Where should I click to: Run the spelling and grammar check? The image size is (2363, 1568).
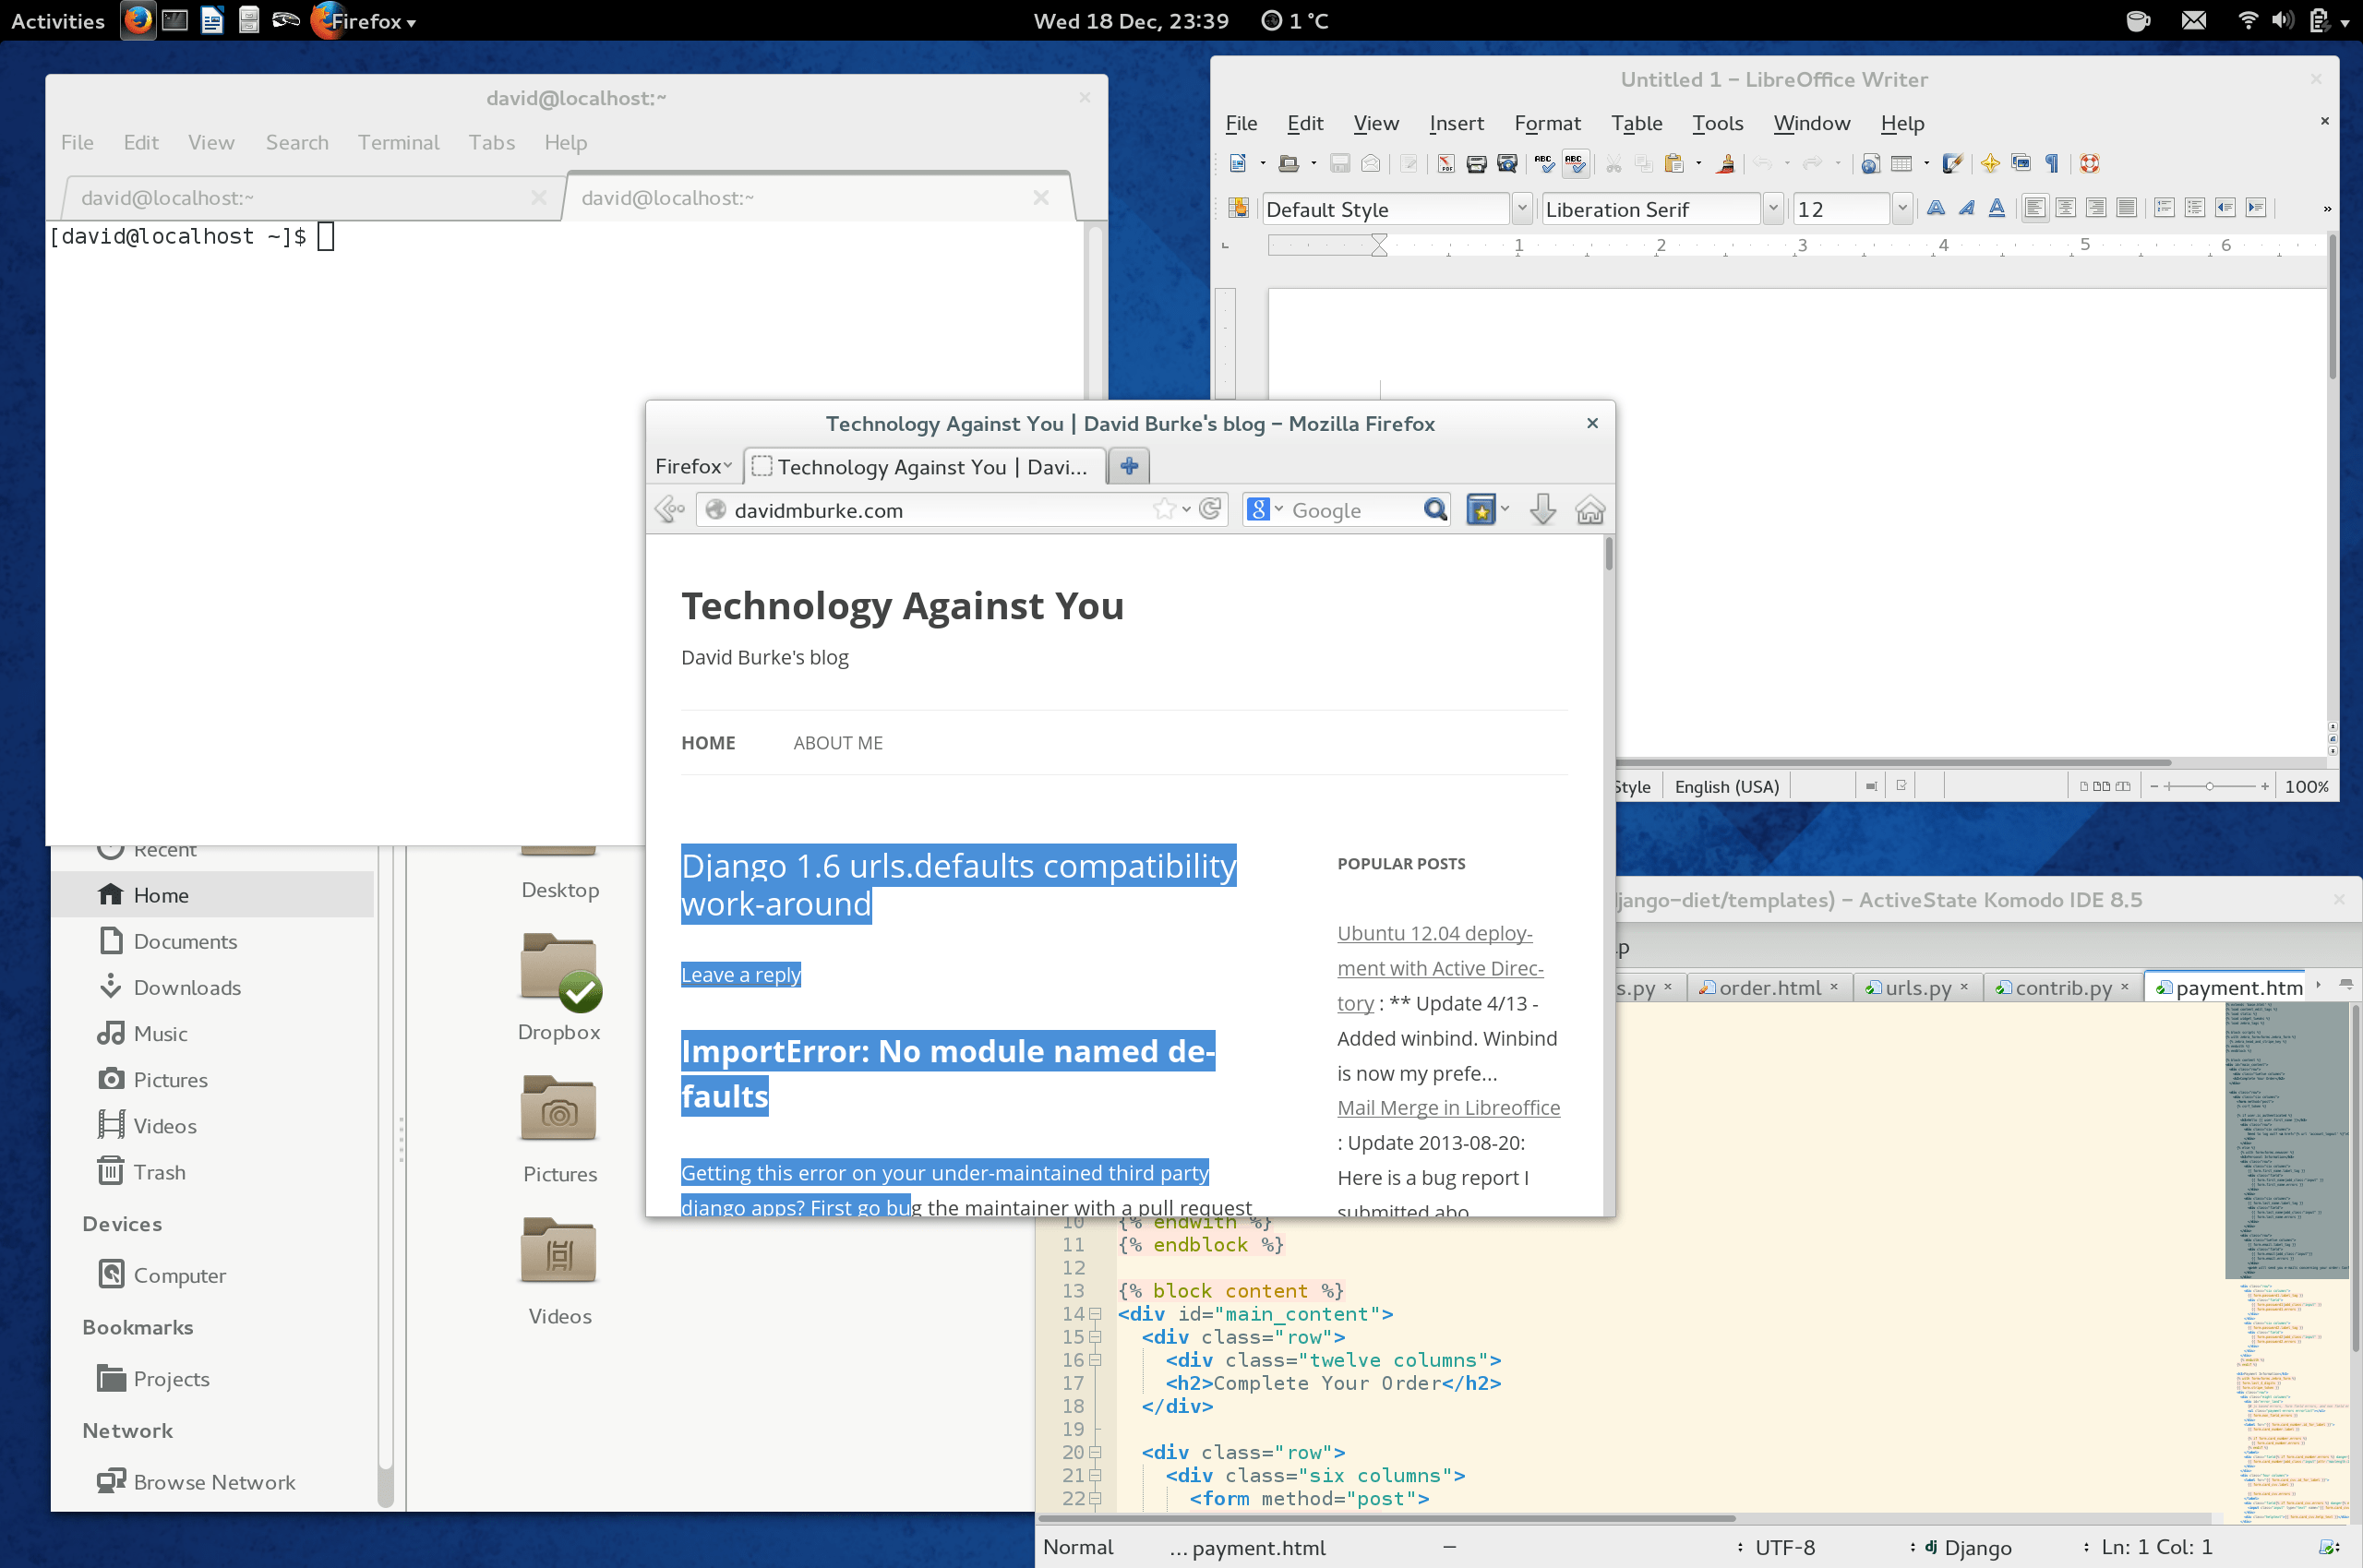pyautogui.click(x=1544, y=163)
